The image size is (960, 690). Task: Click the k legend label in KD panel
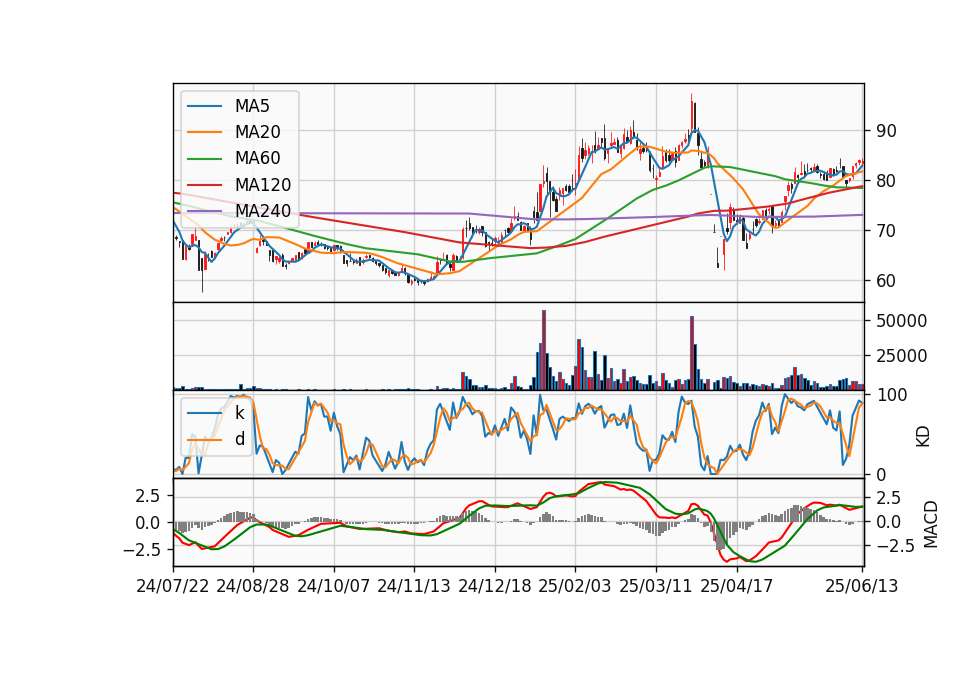pos(239,413)
